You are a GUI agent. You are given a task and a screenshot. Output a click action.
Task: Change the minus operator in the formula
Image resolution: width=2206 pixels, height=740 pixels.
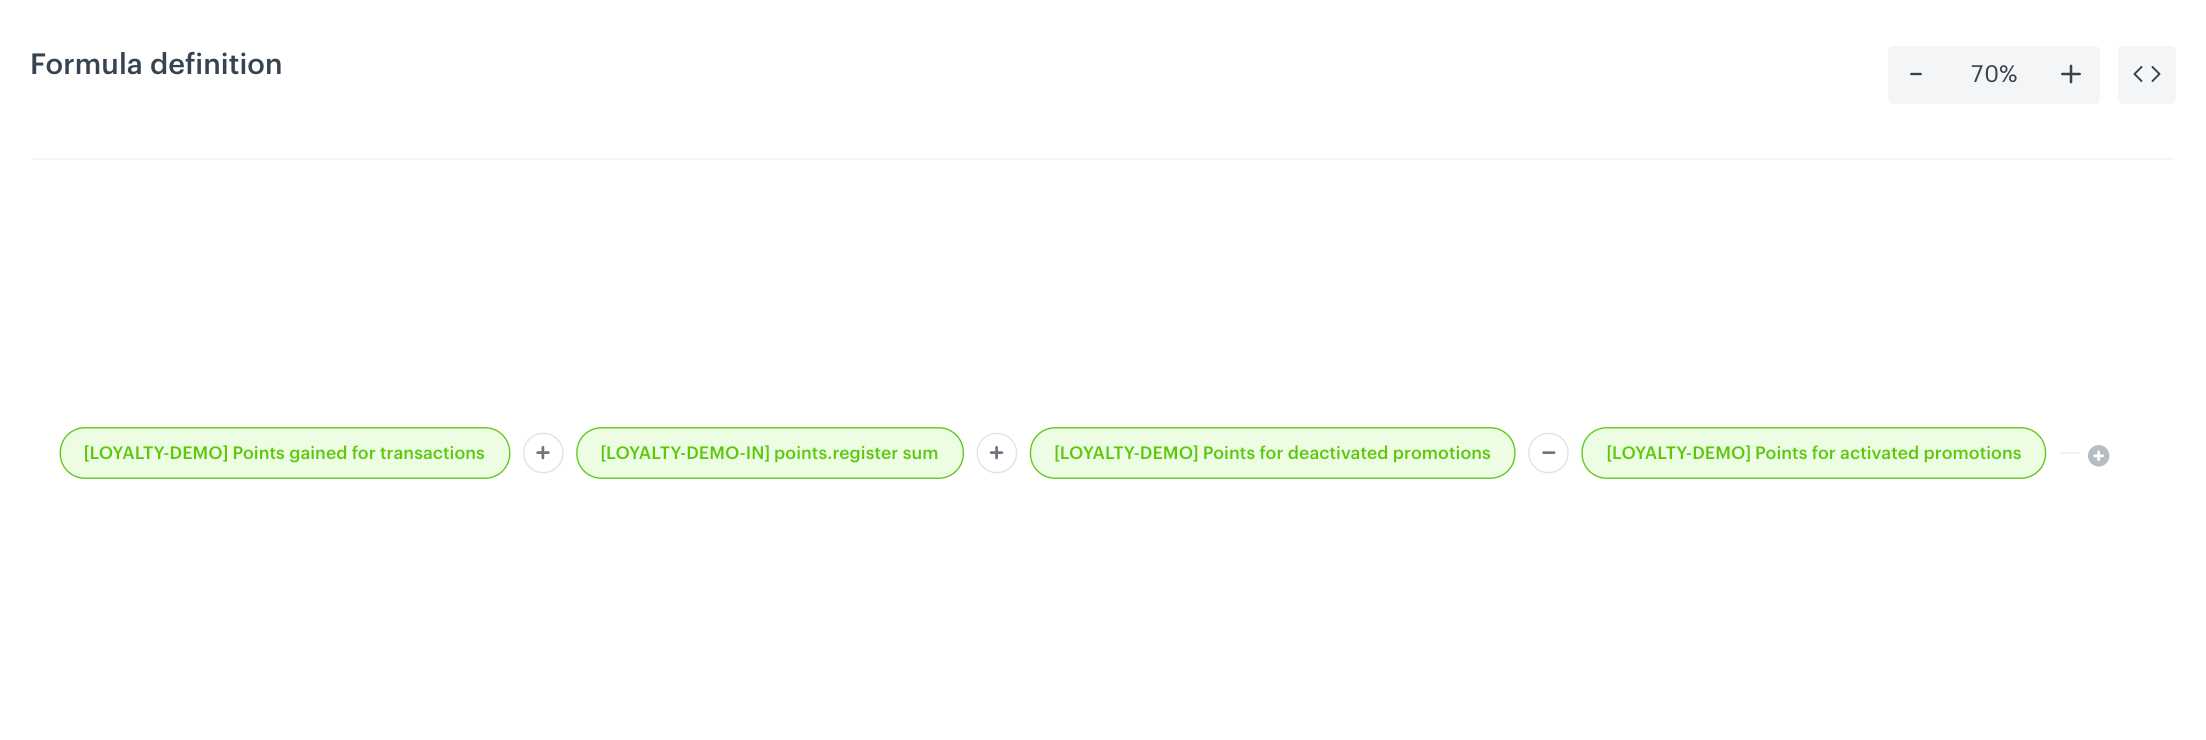pos(1548,453)
